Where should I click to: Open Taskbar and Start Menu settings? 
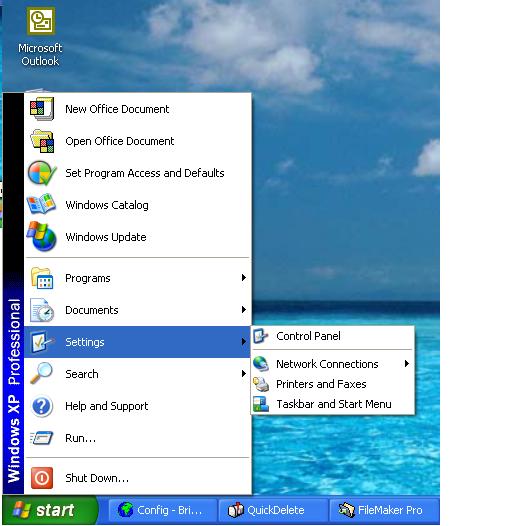(332, 404)
